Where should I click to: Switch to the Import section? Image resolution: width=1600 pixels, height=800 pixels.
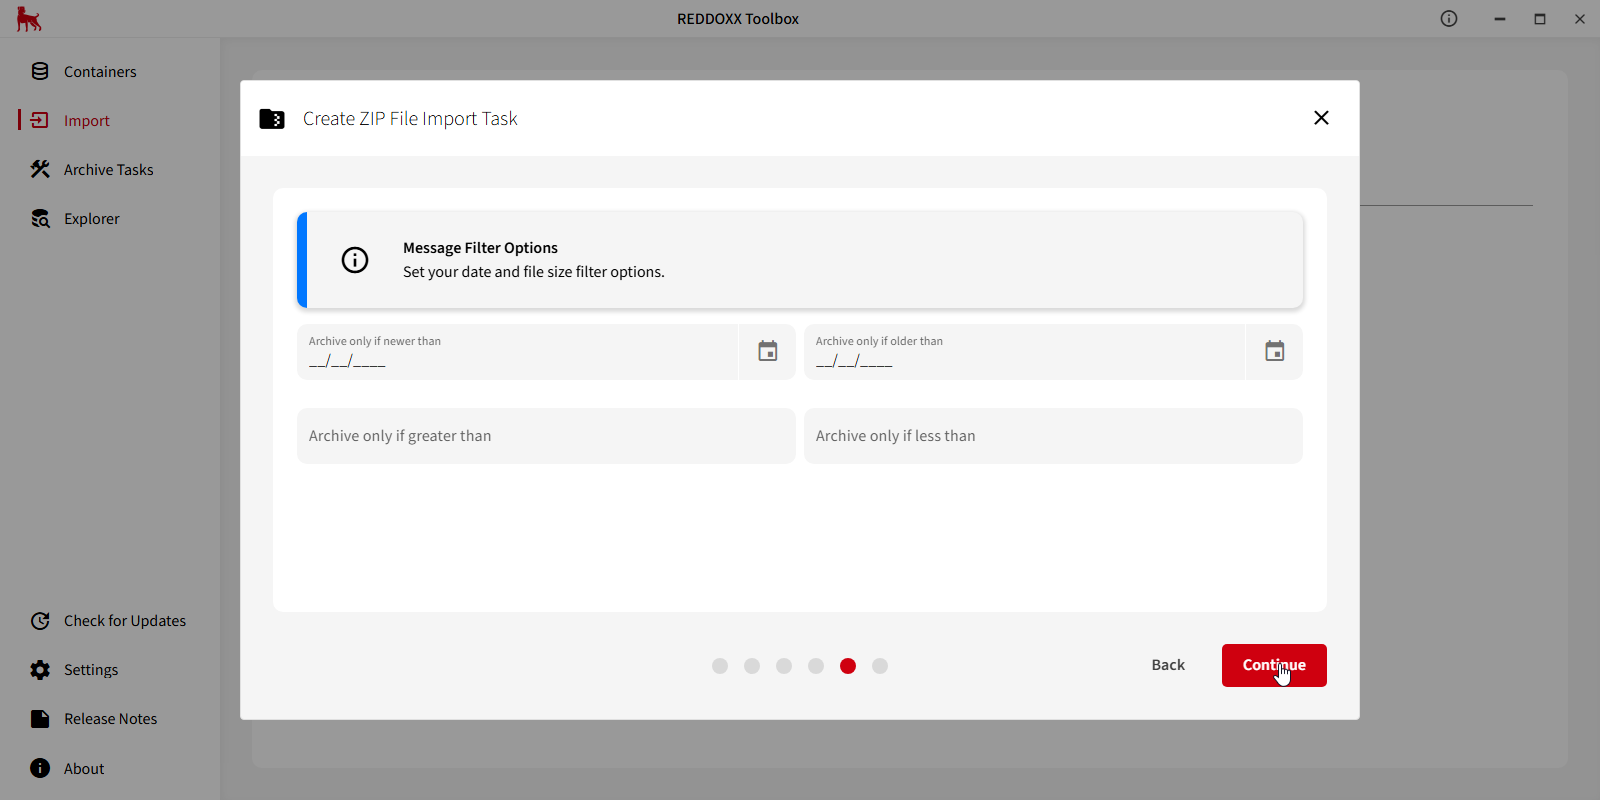[87, 121]
